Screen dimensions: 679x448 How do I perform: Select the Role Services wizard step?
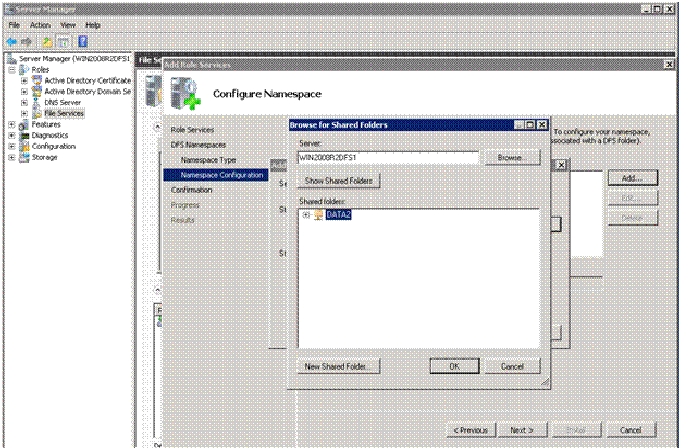(192, 130)
